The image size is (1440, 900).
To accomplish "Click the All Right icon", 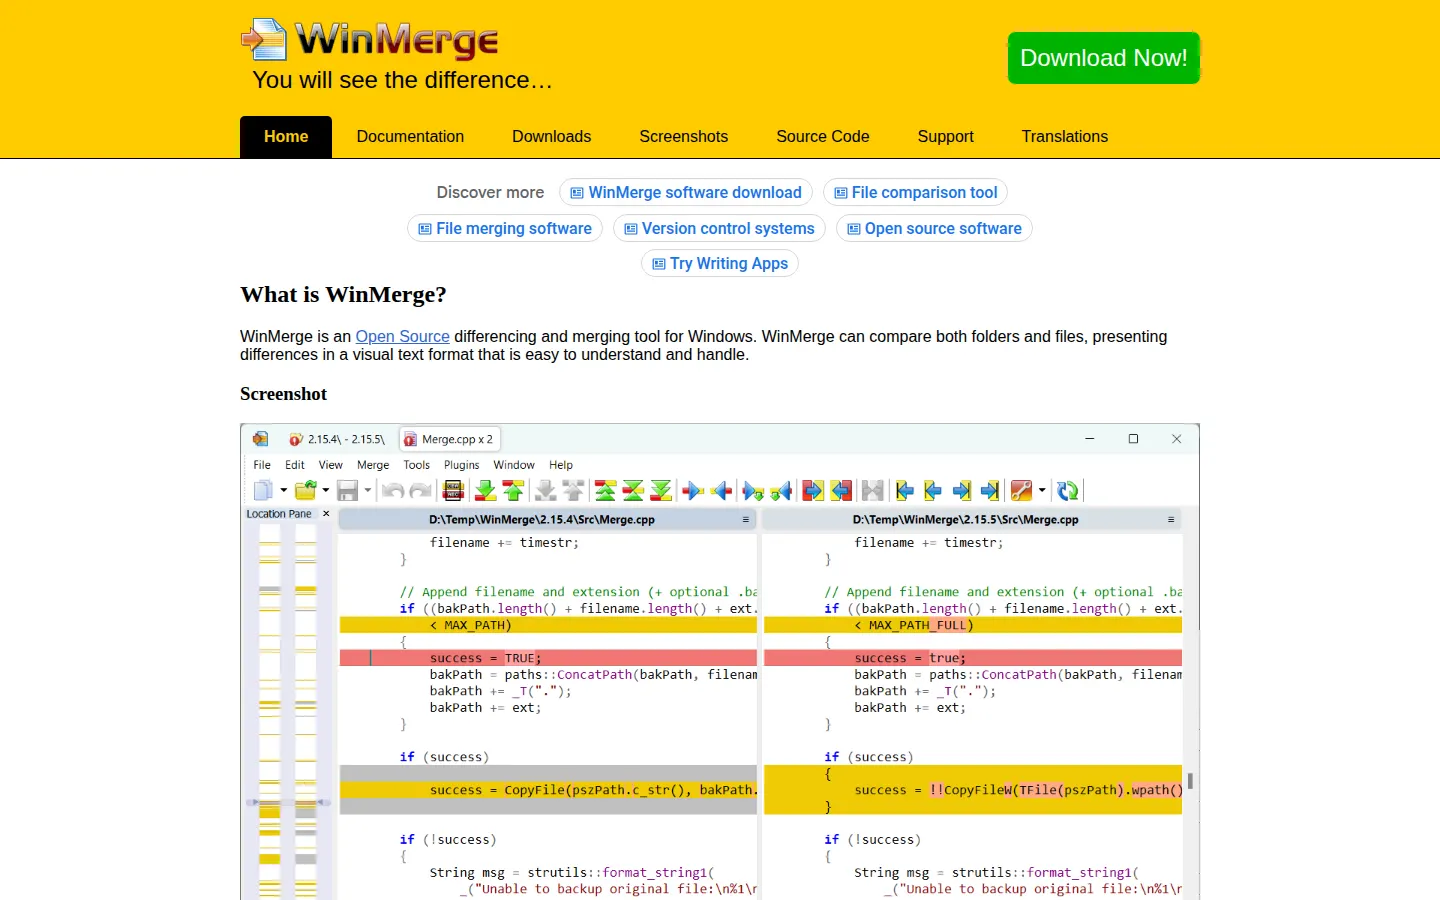I will tap(812, 490).
